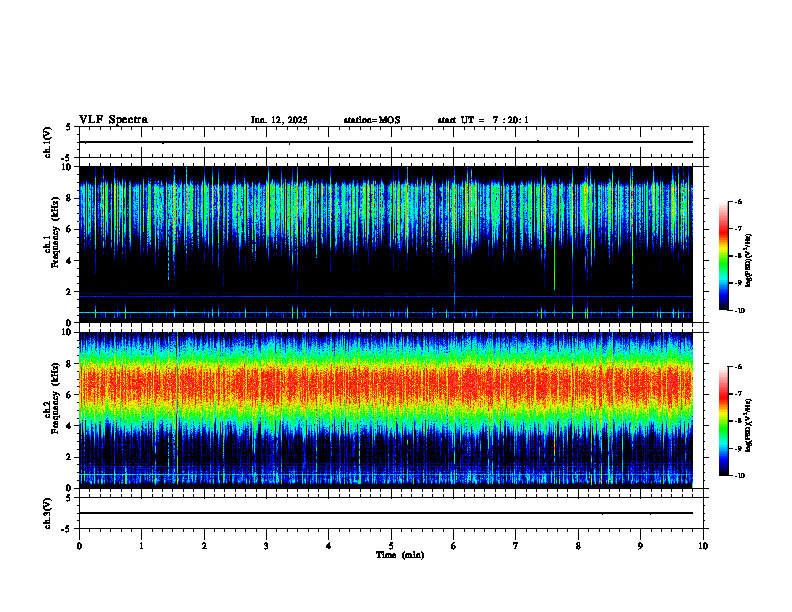Click the ch.1 voltage waveform trace

pyautogui.click(x=386, y=142)
